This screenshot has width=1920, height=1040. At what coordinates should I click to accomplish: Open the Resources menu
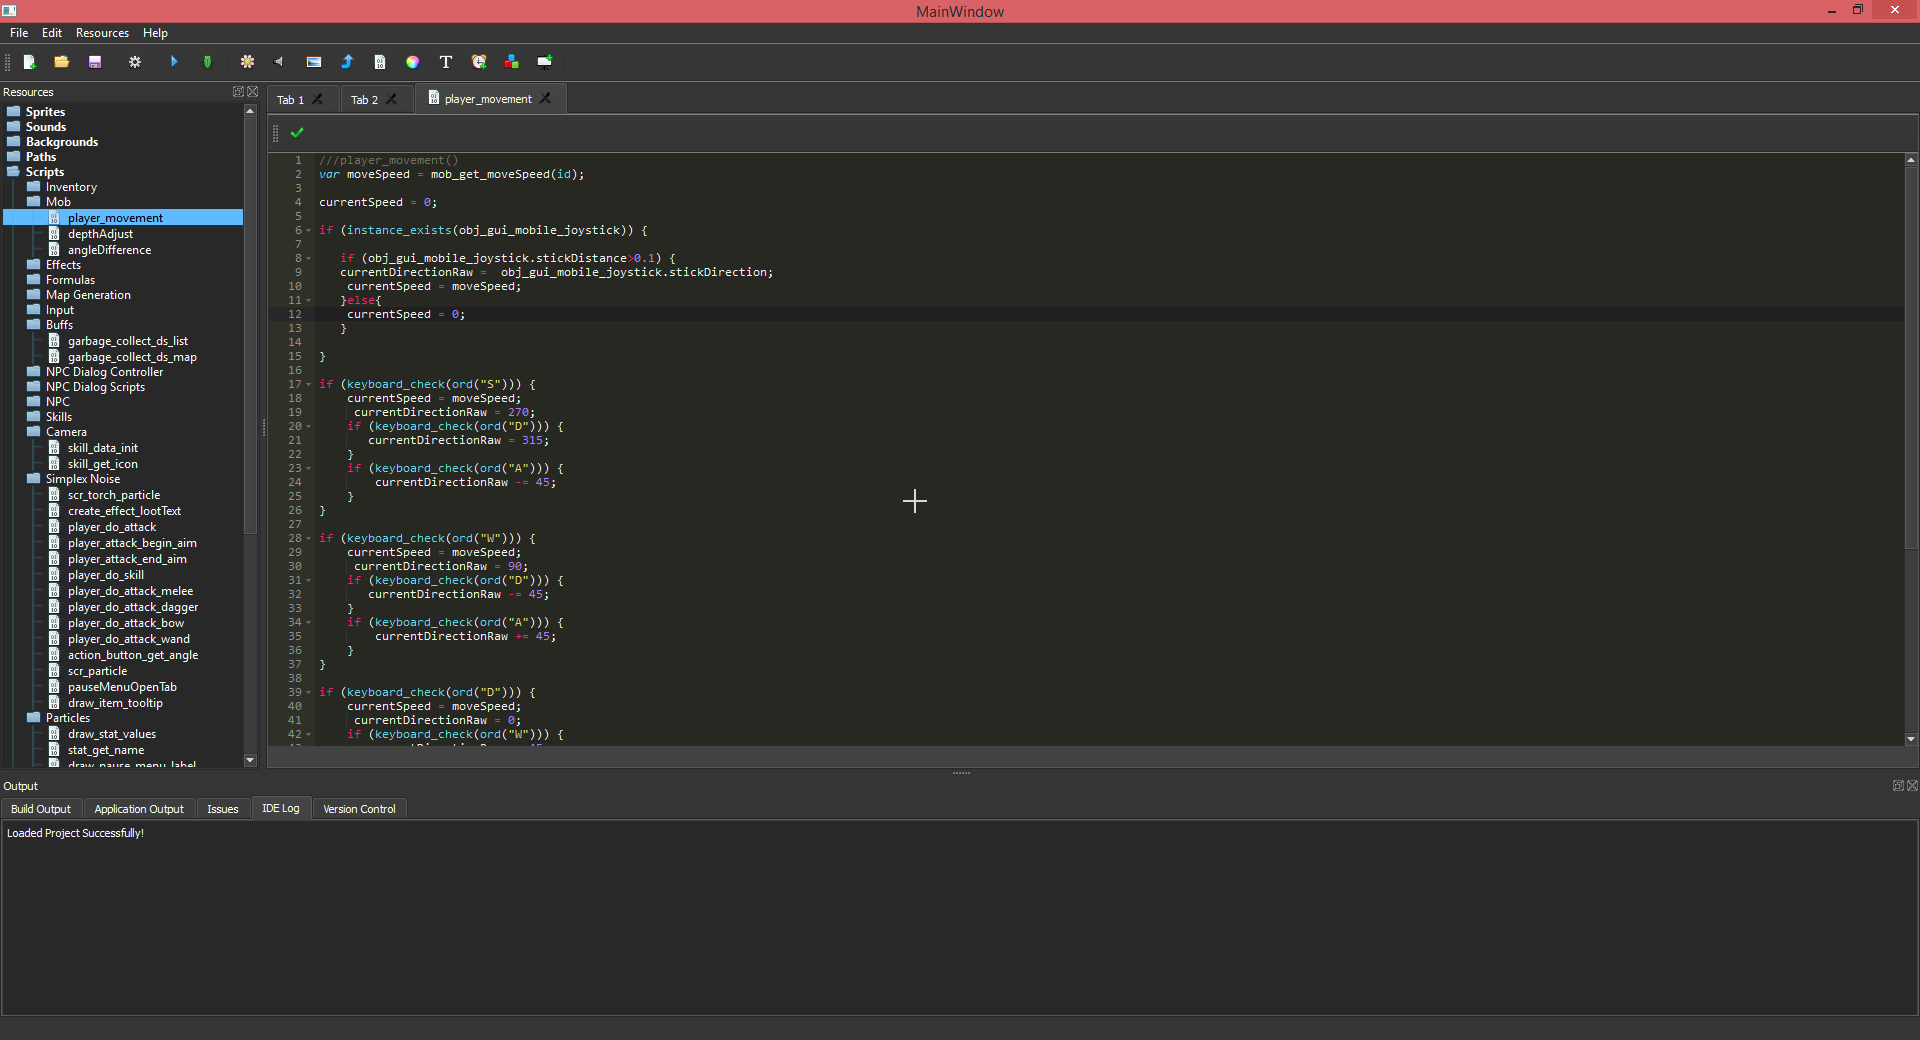102,33
